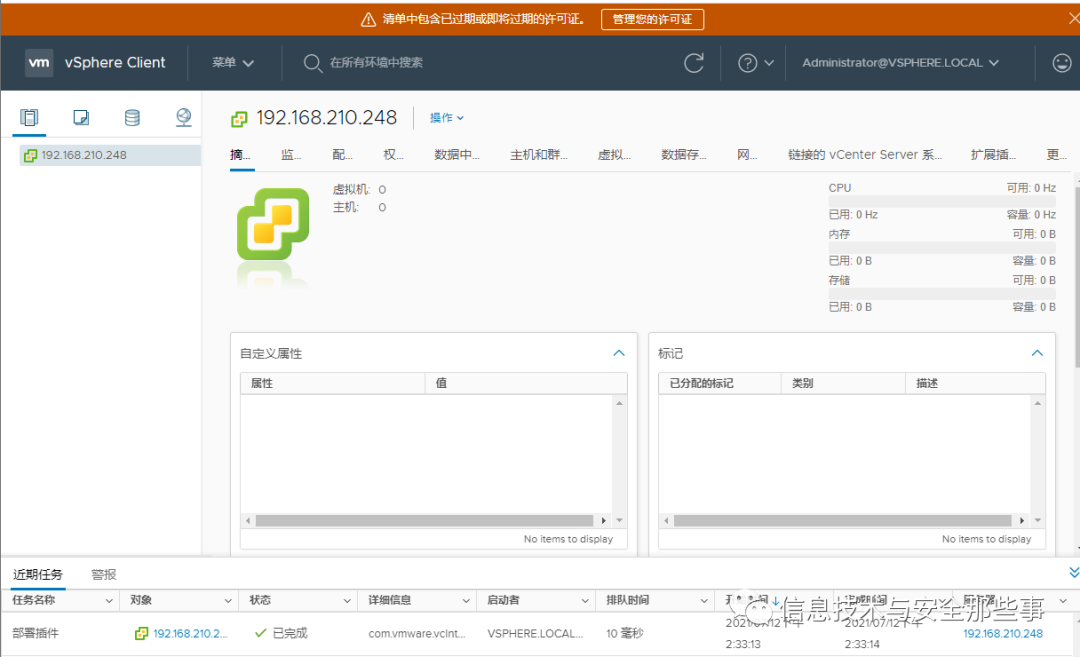Switch to the 权限 permissions tab
The height and width of the screenshot is (657, 1080).
point(393,155)
